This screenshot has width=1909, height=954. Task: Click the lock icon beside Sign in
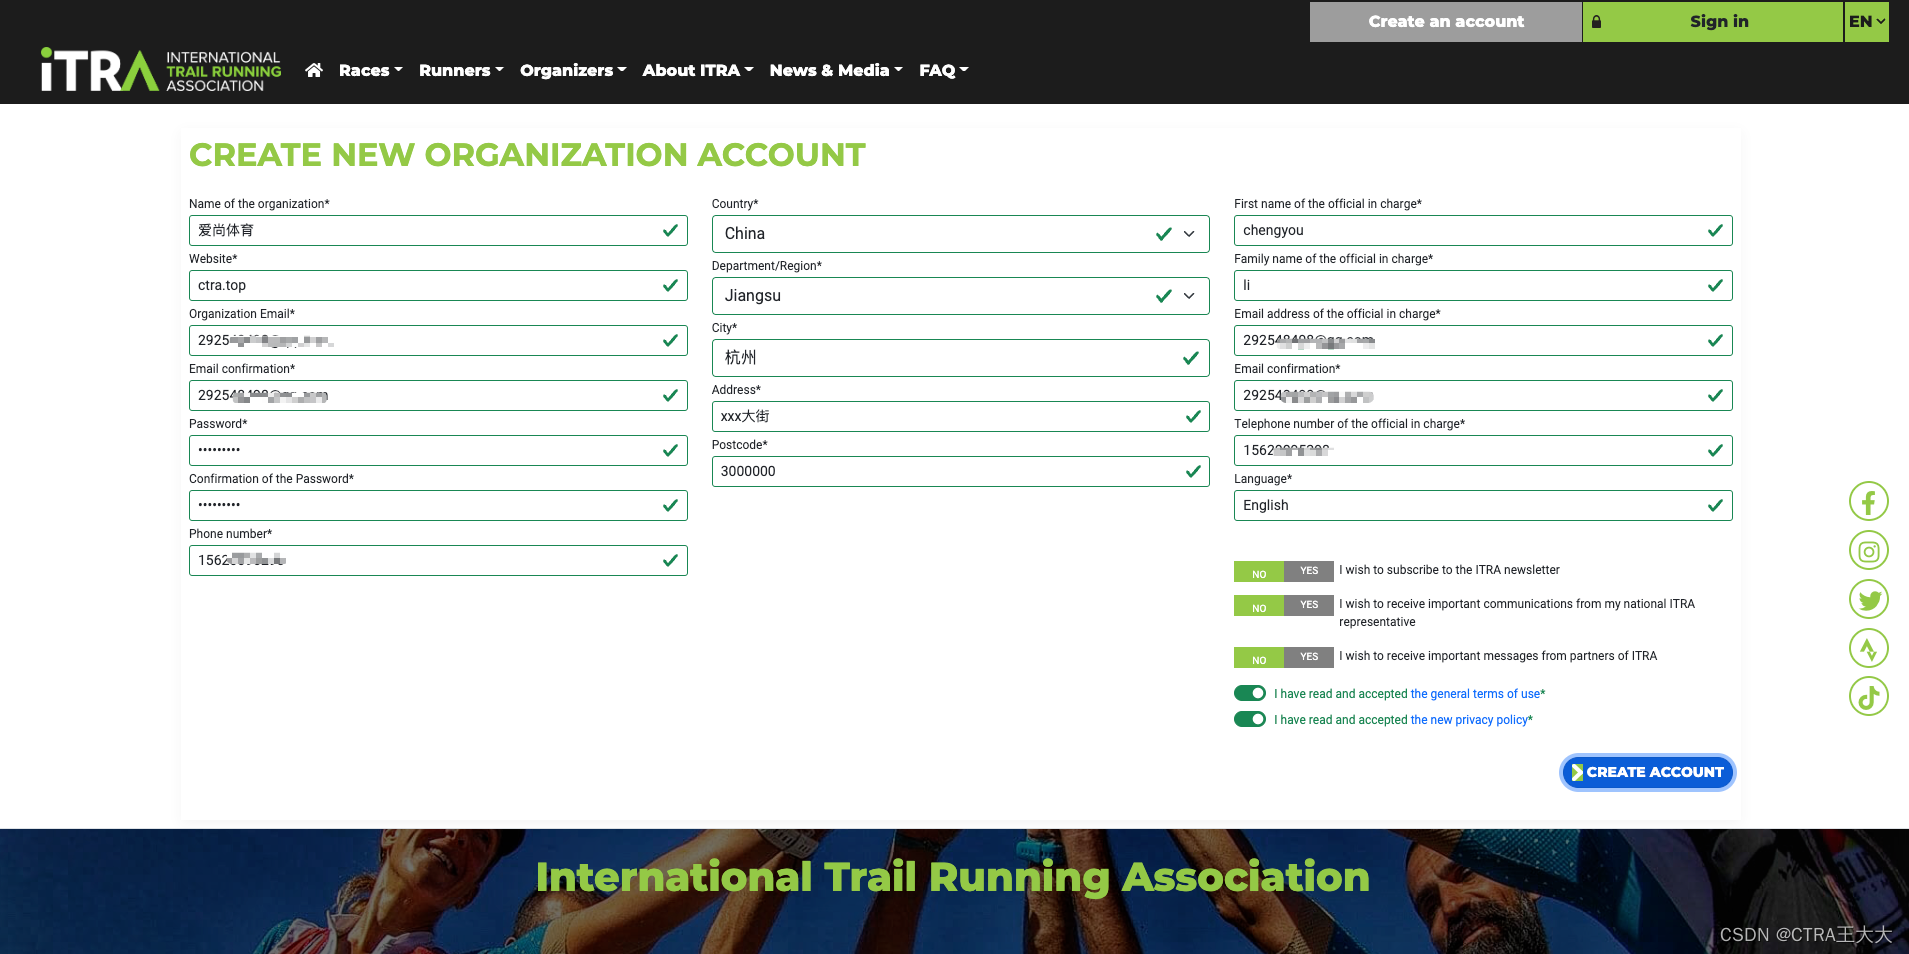point(1596,21)
